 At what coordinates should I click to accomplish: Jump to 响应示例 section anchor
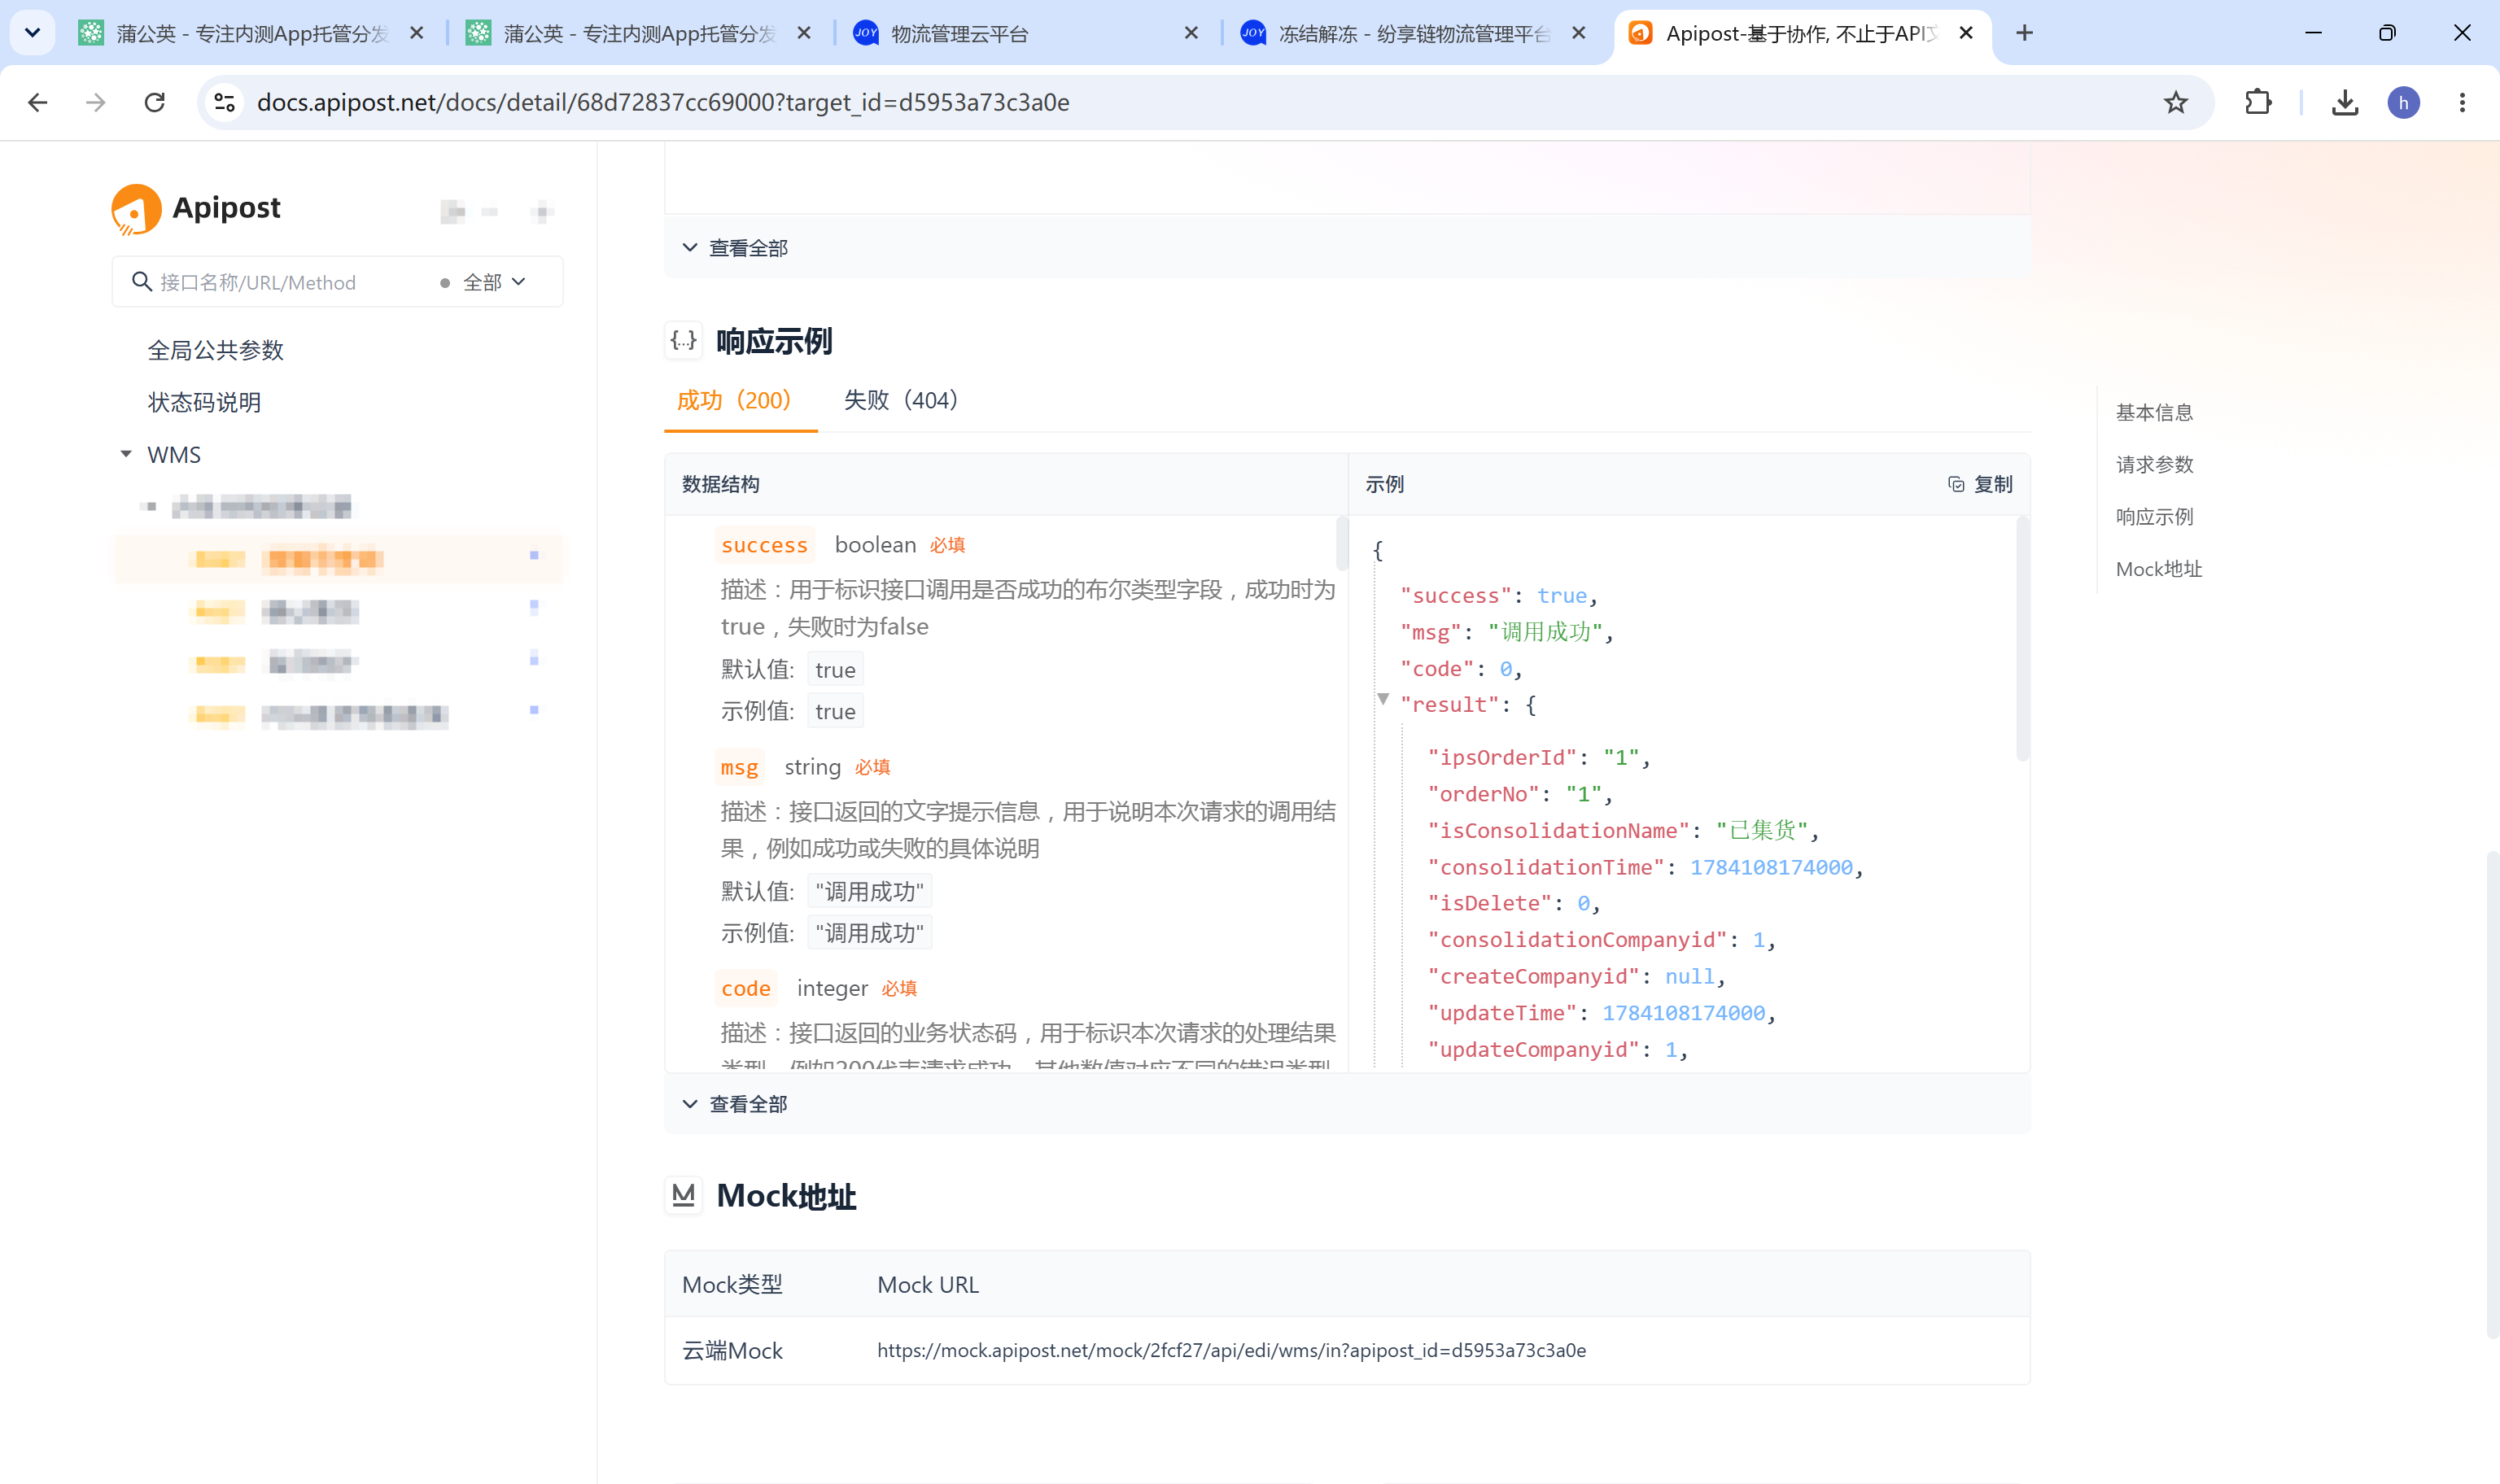[x=2154, y=516]
